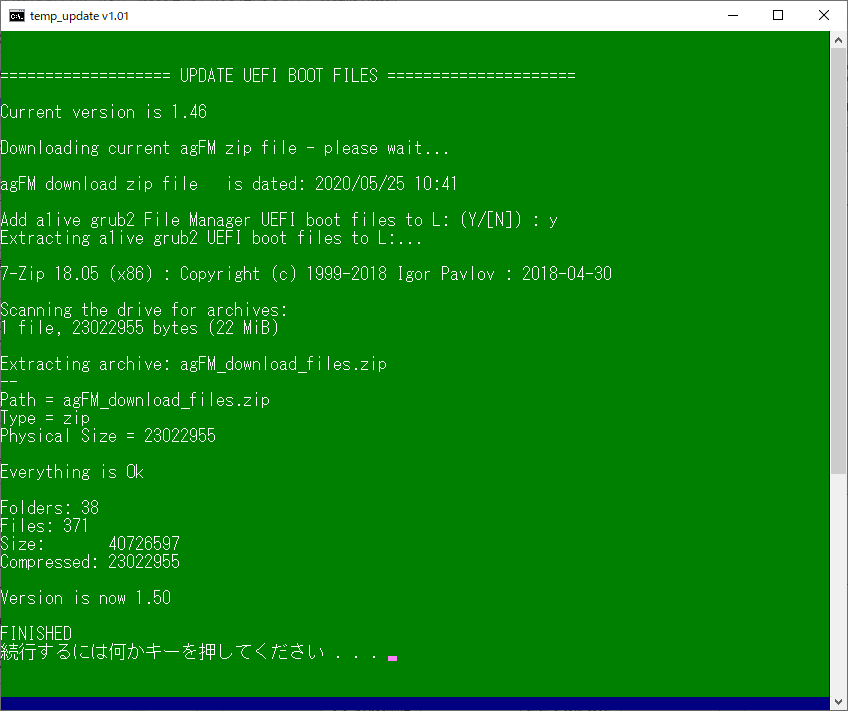The width and height of the screenshot is (848, 711).
Task: Click the '1 file, 23022955 bytes' line
Action: 140,328
